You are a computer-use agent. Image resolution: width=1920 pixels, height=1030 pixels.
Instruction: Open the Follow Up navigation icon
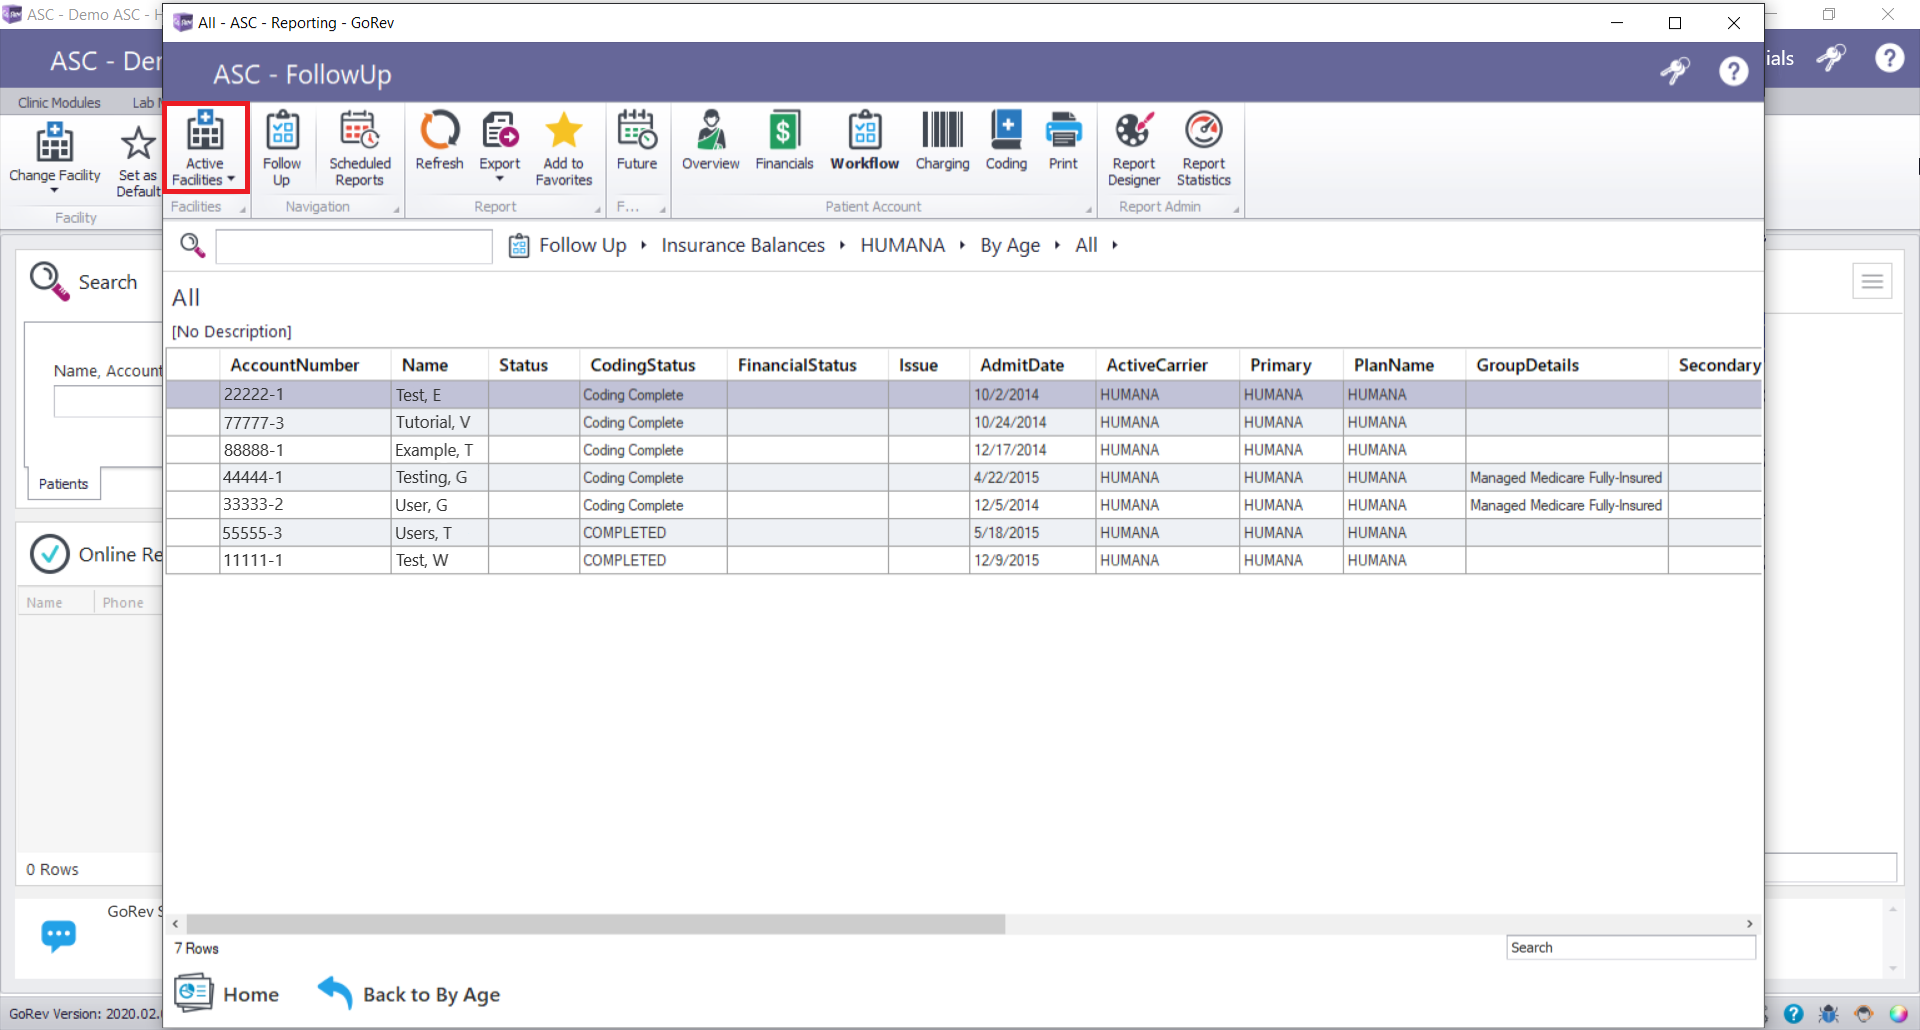(x=282, y=148)
